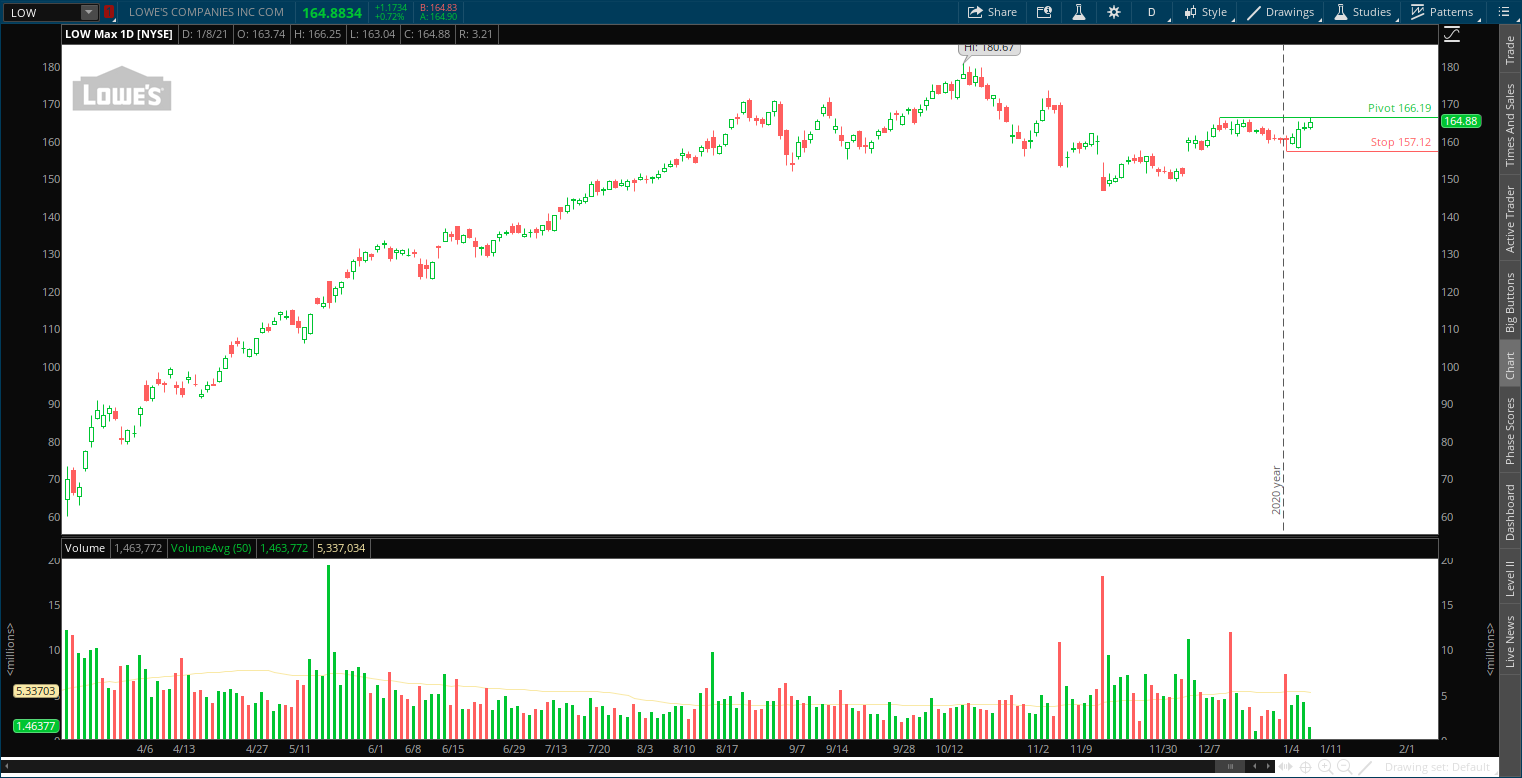
Task: Open the Edit studies flask icon
Action: (1079, 12)
